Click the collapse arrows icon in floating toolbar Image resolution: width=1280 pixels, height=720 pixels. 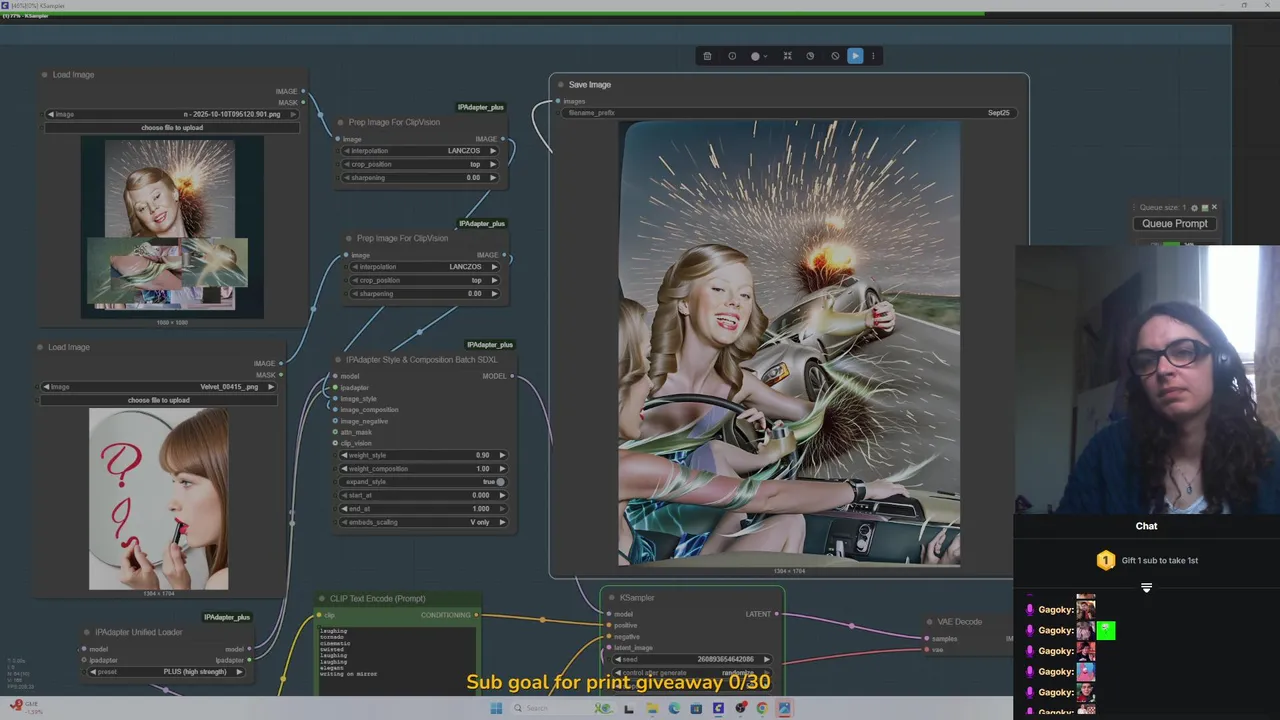click(x=787, y=56)
